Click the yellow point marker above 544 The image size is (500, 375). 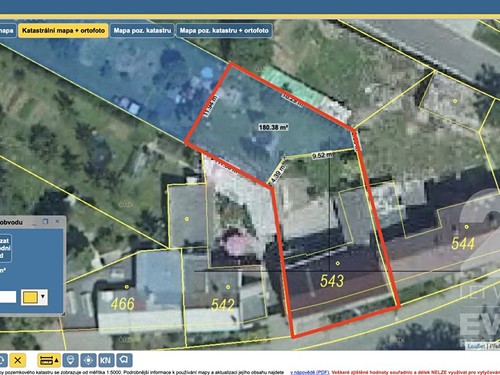[467, 227]
